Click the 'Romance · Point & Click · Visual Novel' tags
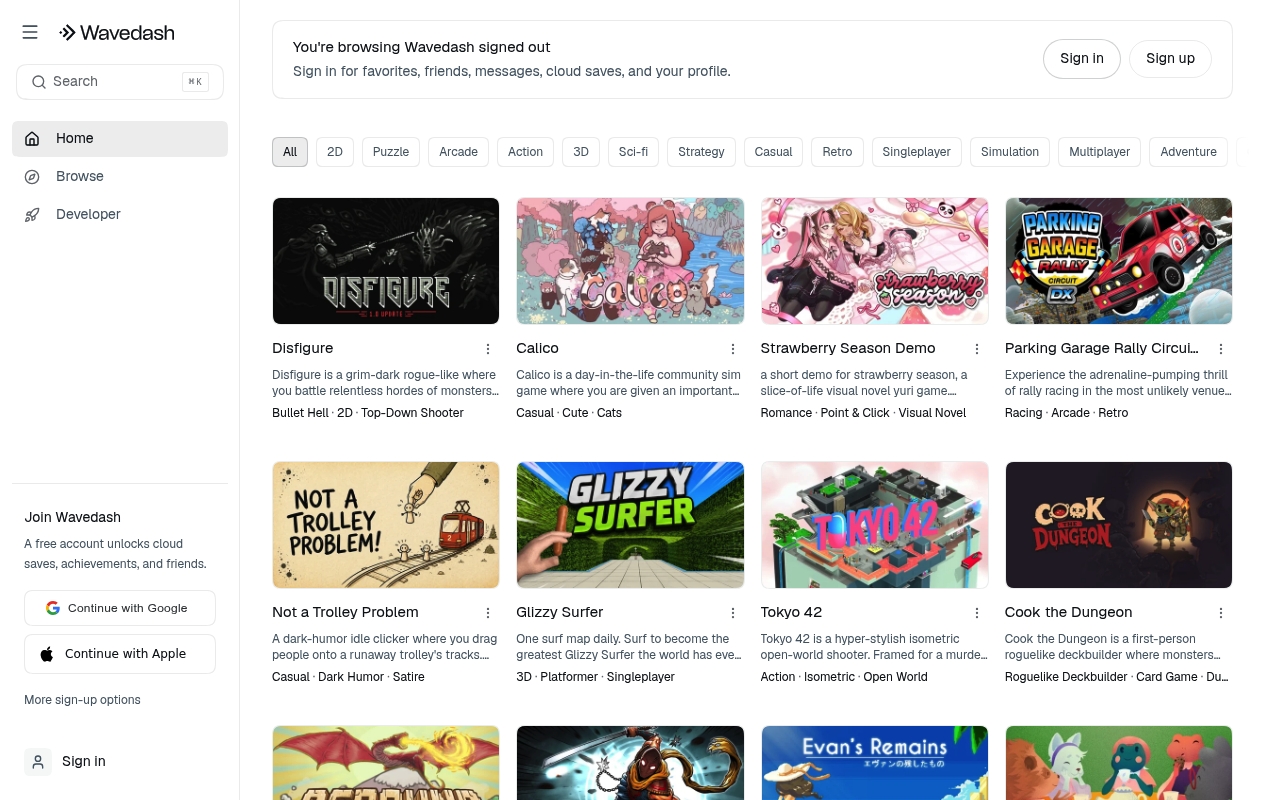The height and width of the screenshot is (800, 1280). point(864,413)
